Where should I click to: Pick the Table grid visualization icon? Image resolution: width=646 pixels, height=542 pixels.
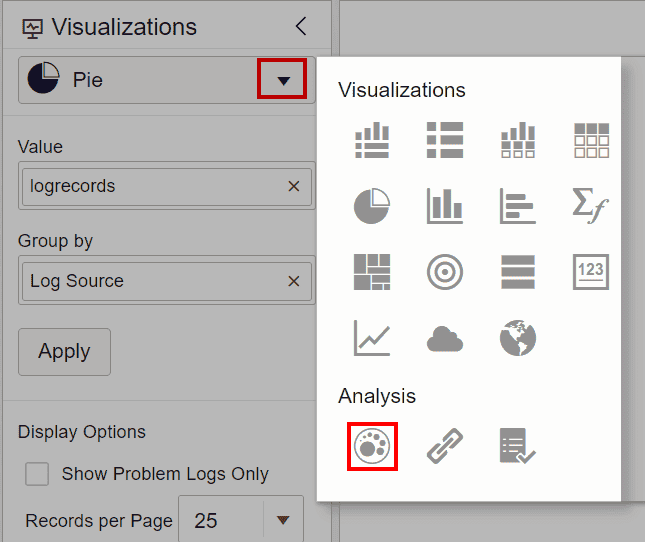[591, 140]
